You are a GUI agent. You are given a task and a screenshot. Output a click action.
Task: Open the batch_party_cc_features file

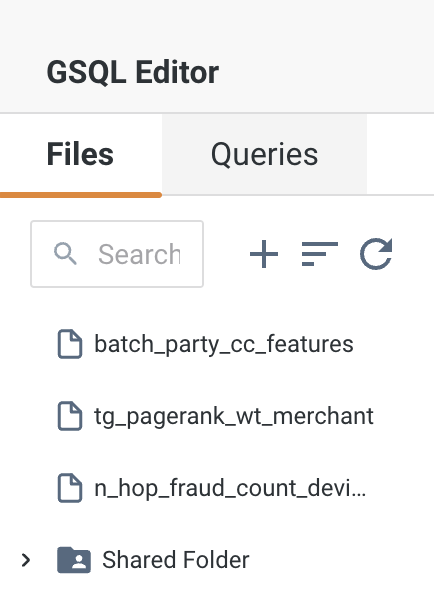(224, 344)
